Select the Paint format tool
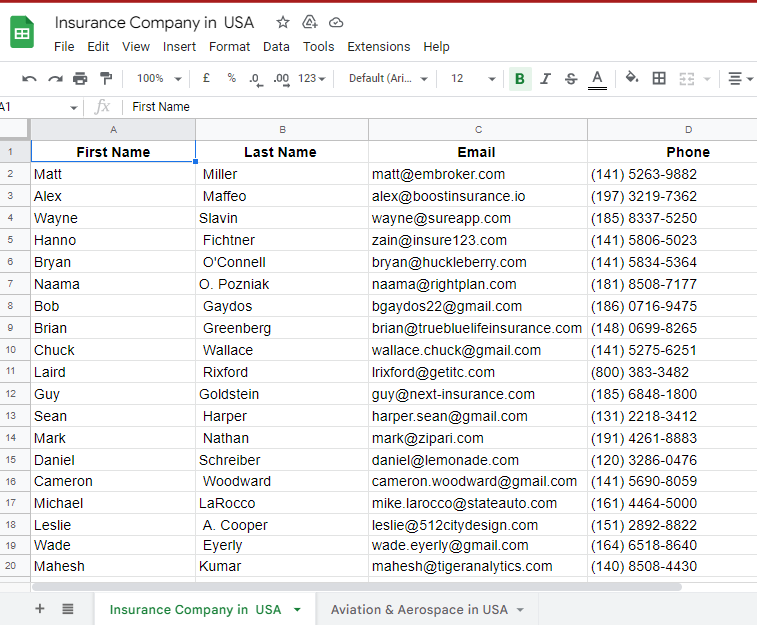757x625 pixels. [x=106, y=78]
